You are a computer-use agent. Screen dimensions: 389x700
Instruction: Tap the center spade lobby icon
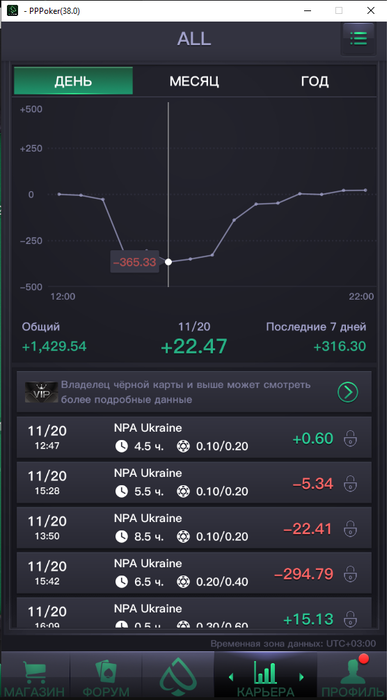click(x=178, y=676)
